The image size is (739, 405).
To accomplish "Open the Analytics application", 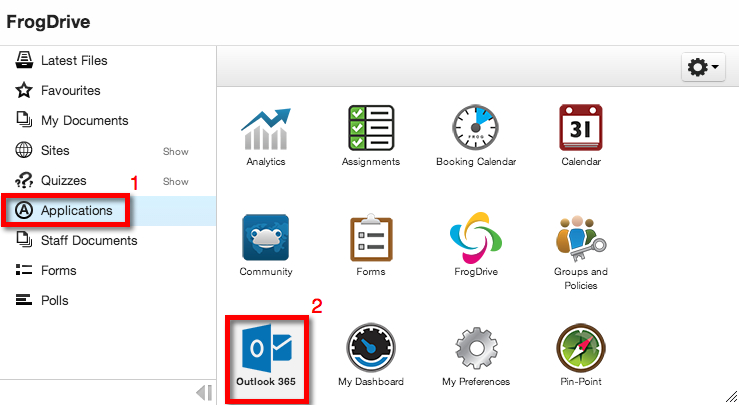I will point(265,136).
